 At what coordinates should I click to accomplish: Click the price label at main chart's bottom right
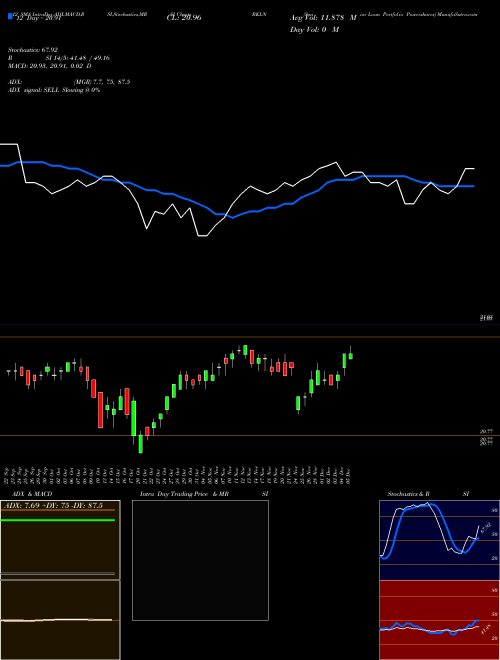486,318
